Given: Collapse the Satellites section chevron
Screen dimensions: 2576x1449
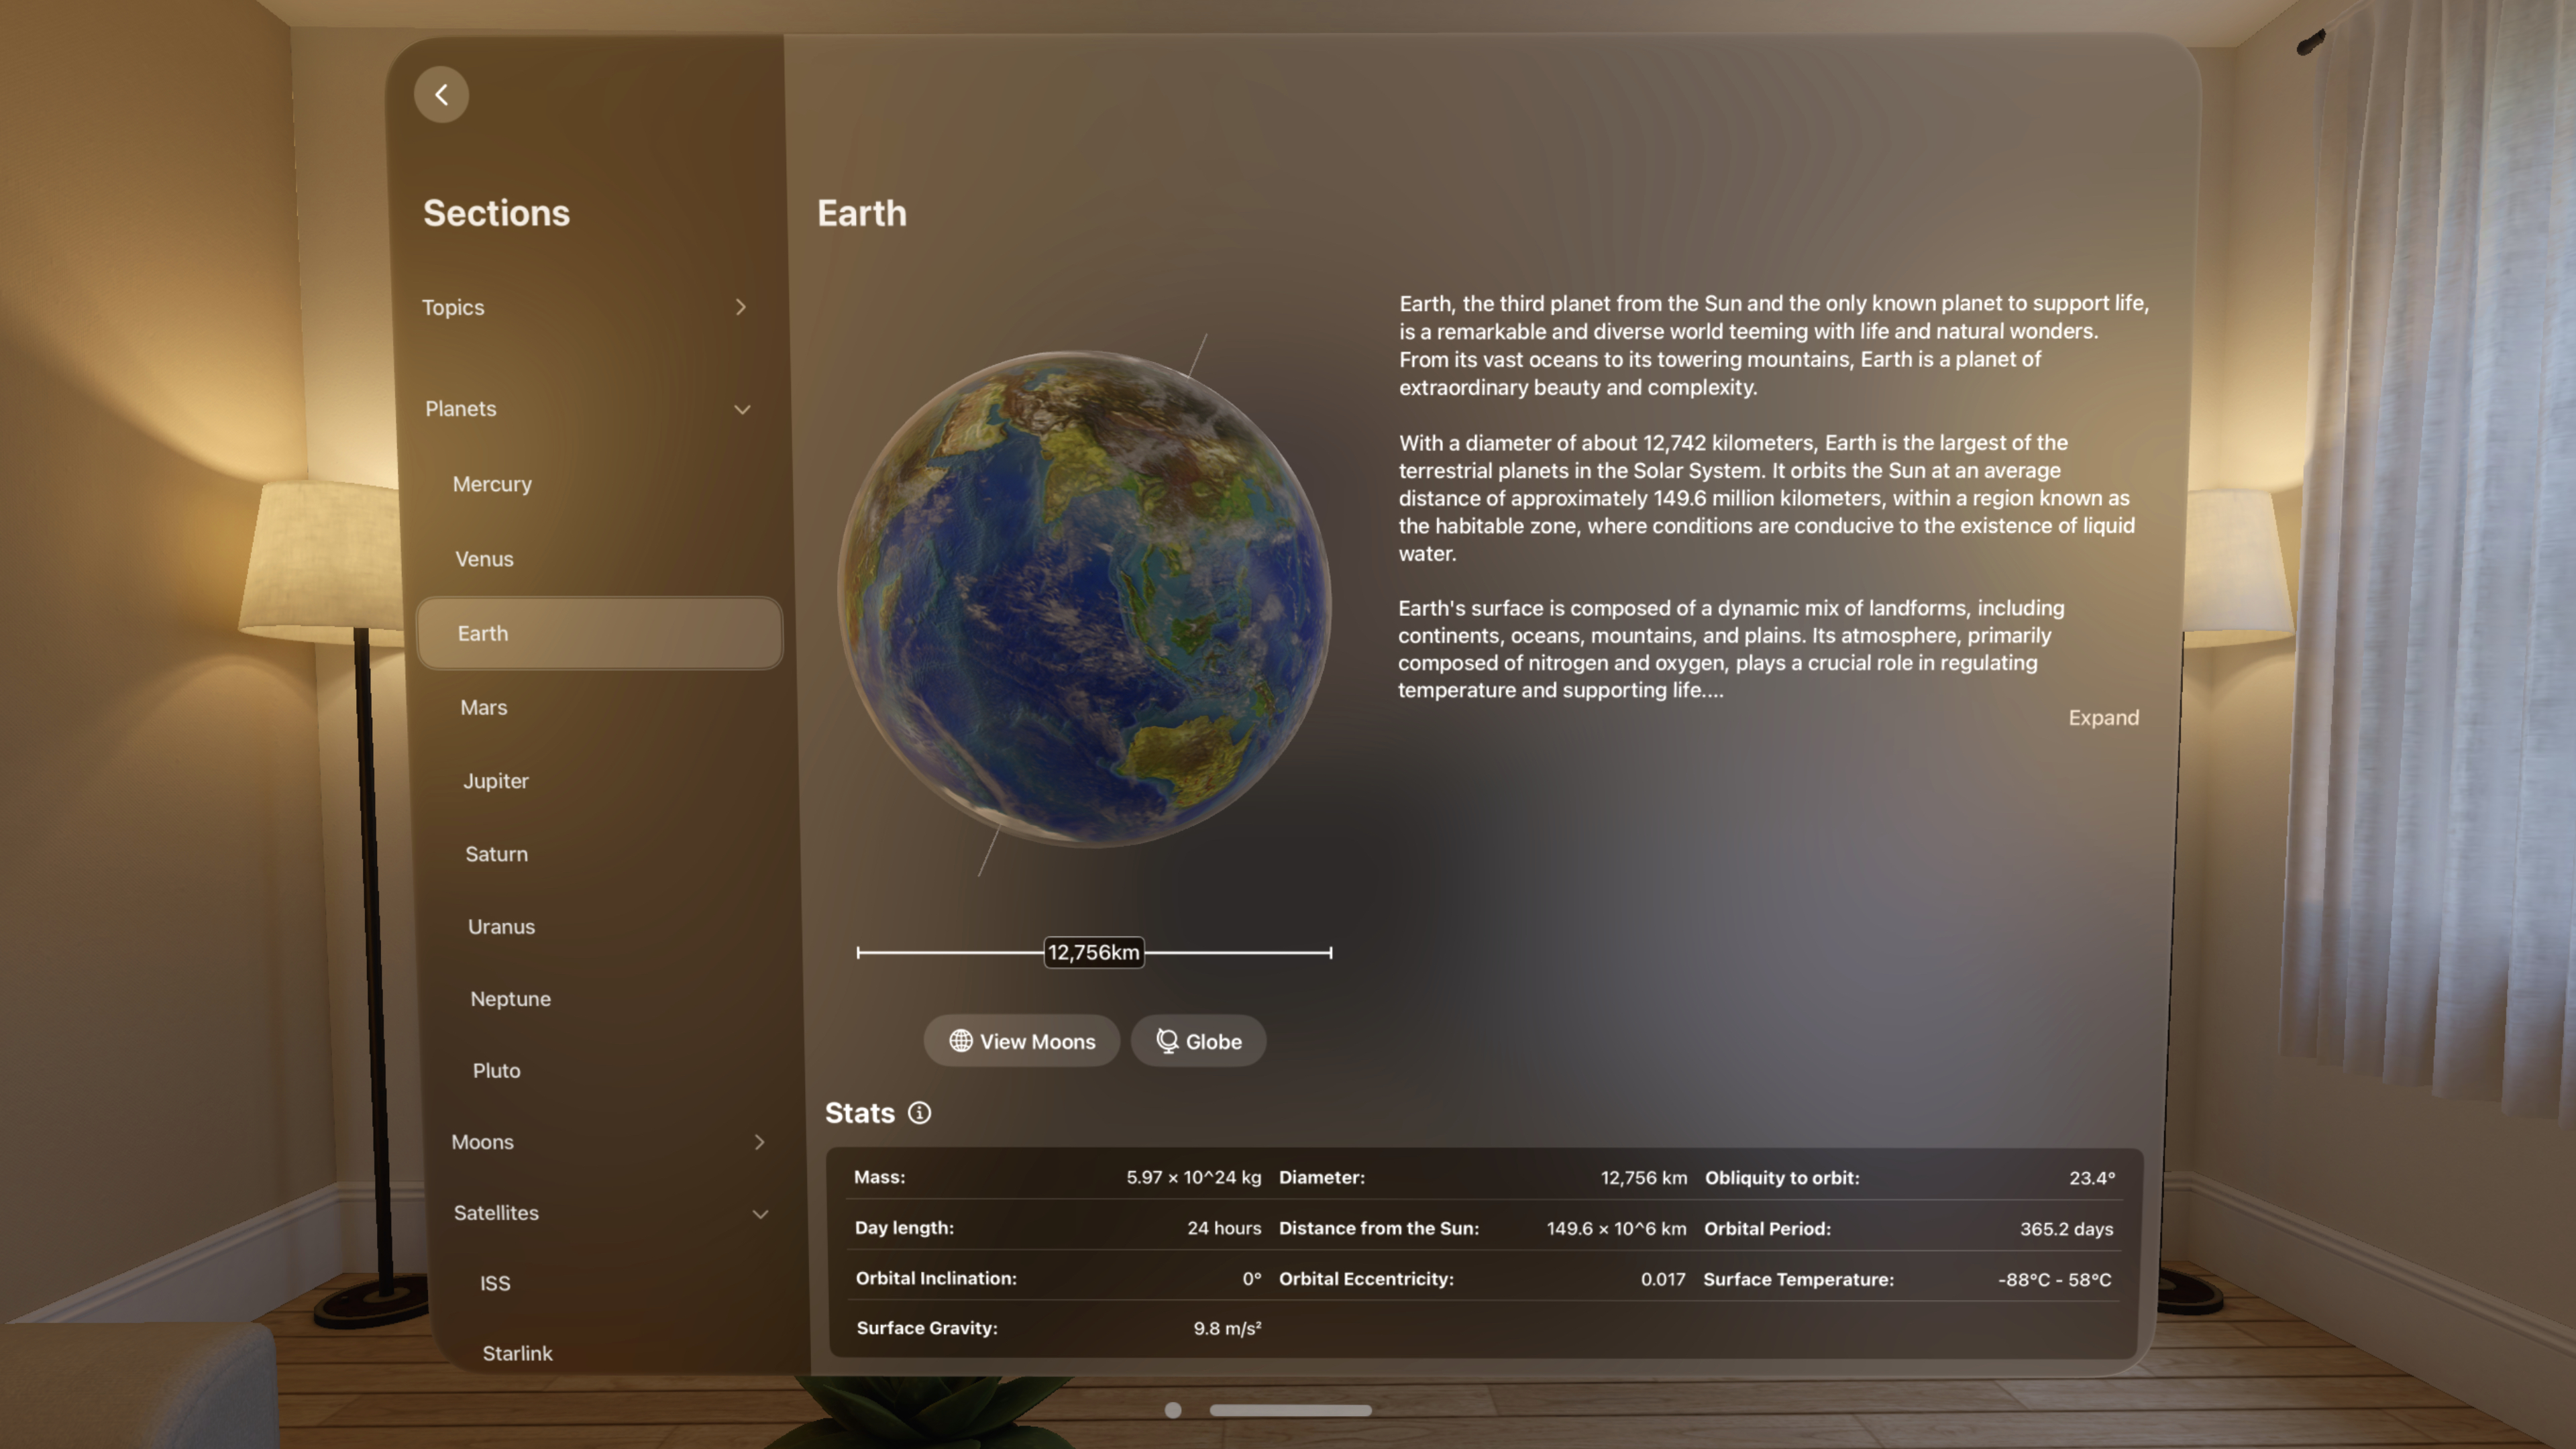Looking at the screenshot, I should click(x=760, y=1214).
